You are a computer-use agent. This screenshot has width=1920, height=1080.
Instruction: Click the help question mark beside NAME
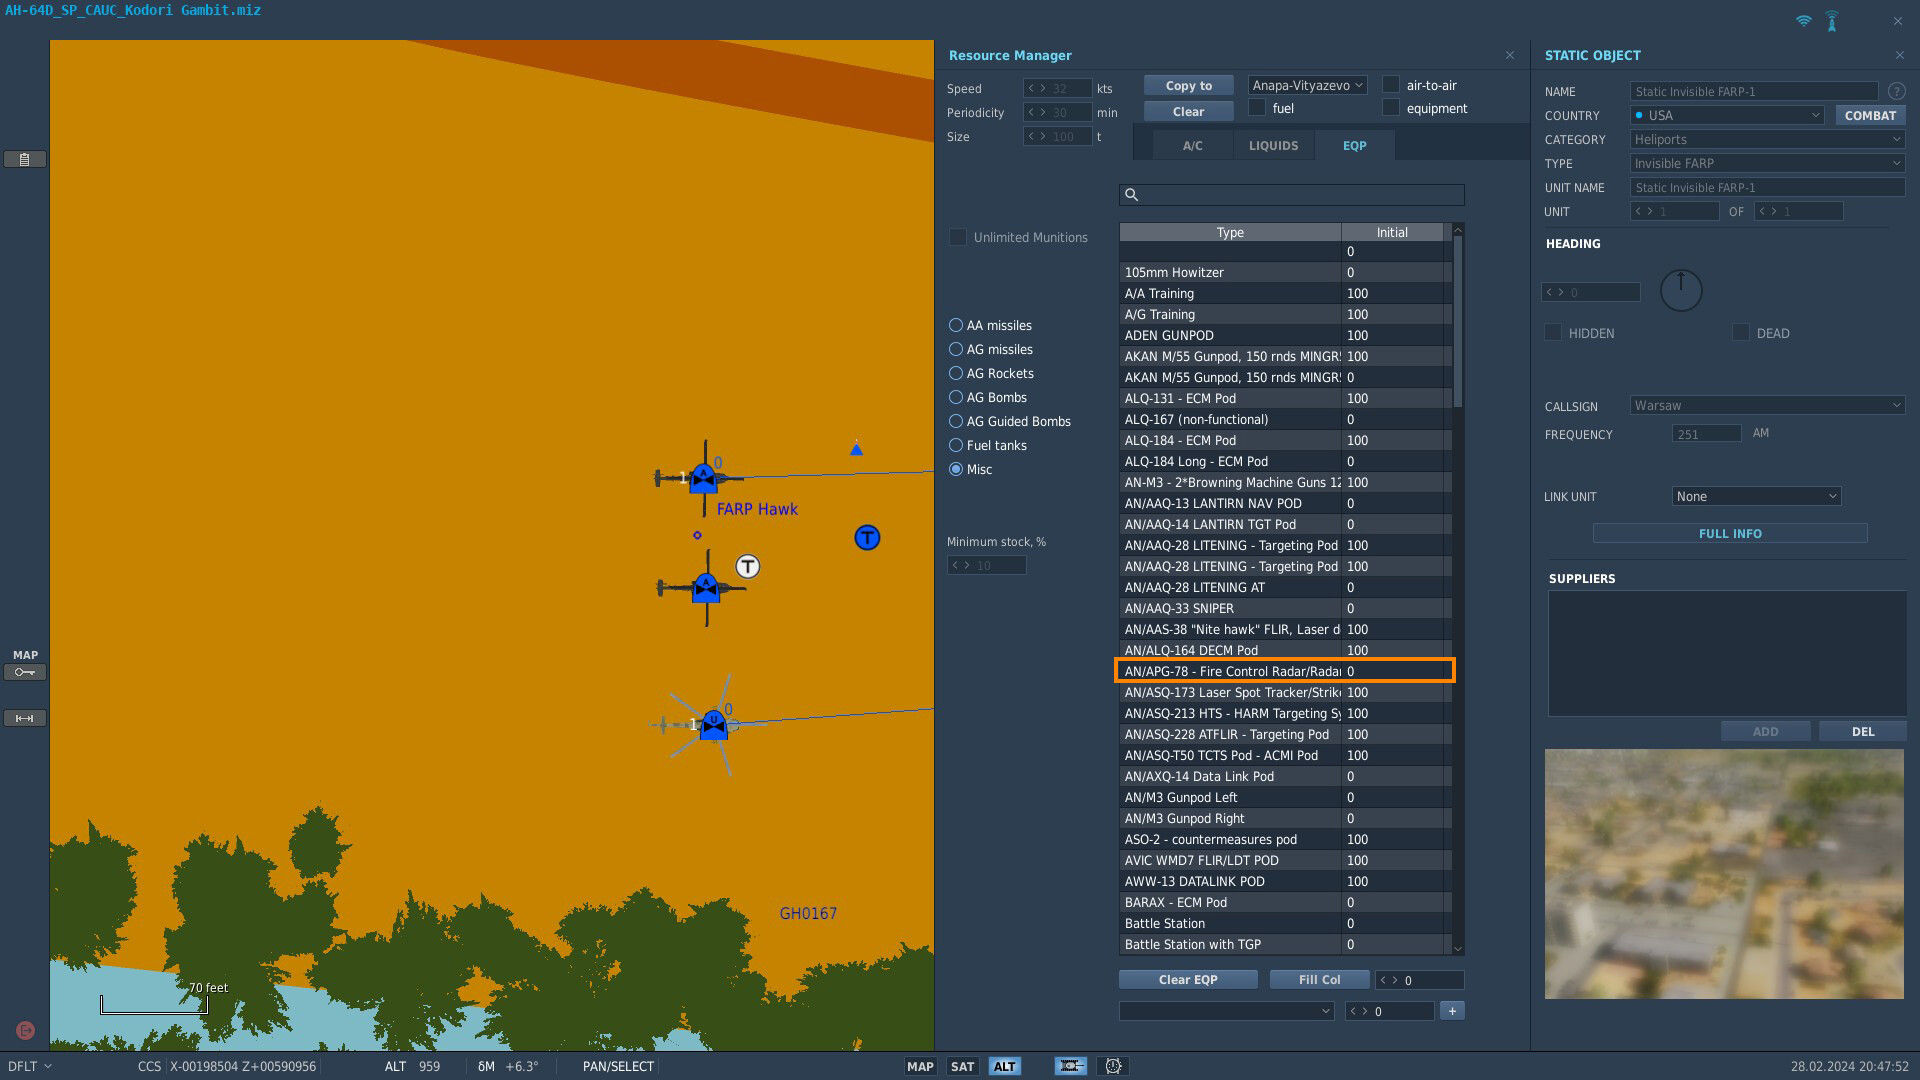click(x=1896, y=91)
